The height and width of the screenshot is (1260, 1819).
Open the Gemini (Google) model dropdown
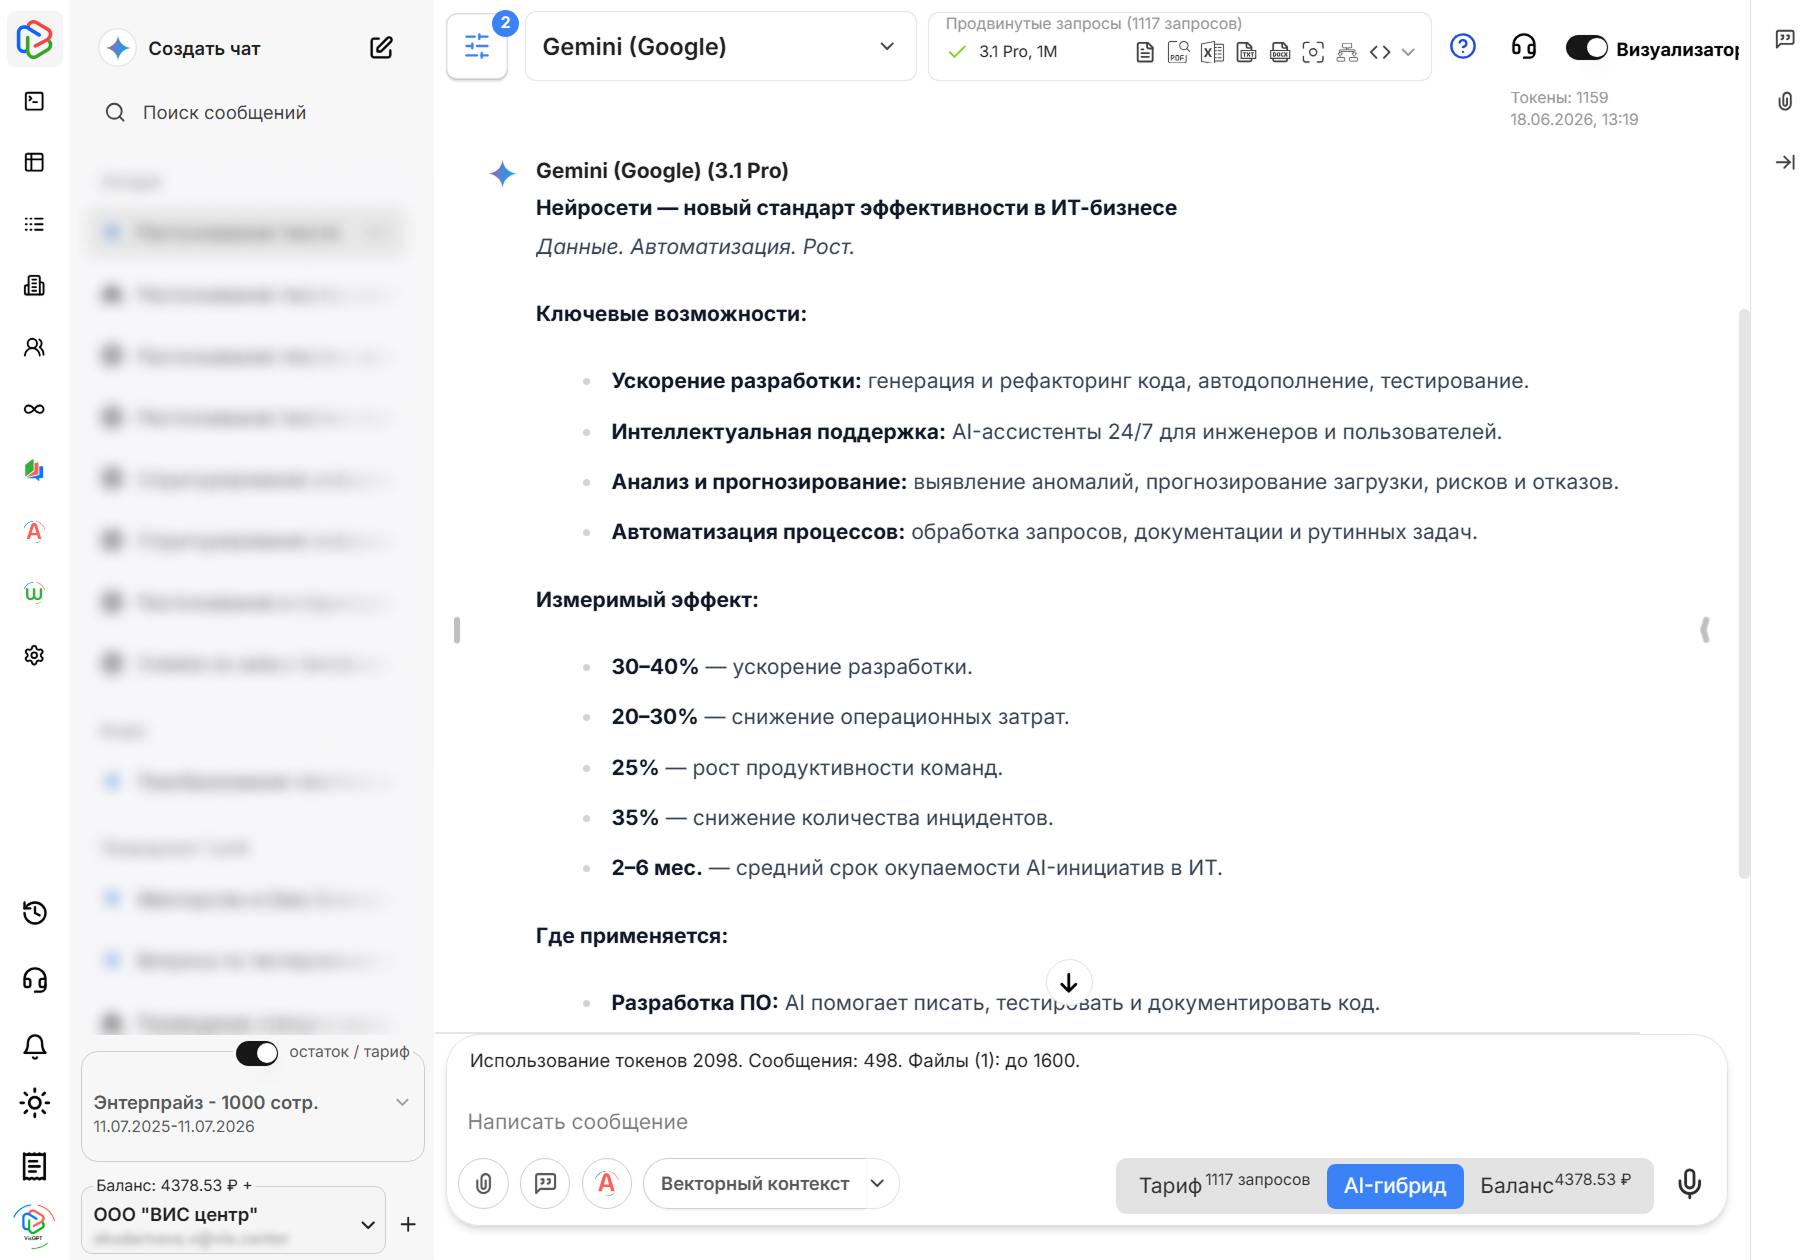tap(720, 46)
